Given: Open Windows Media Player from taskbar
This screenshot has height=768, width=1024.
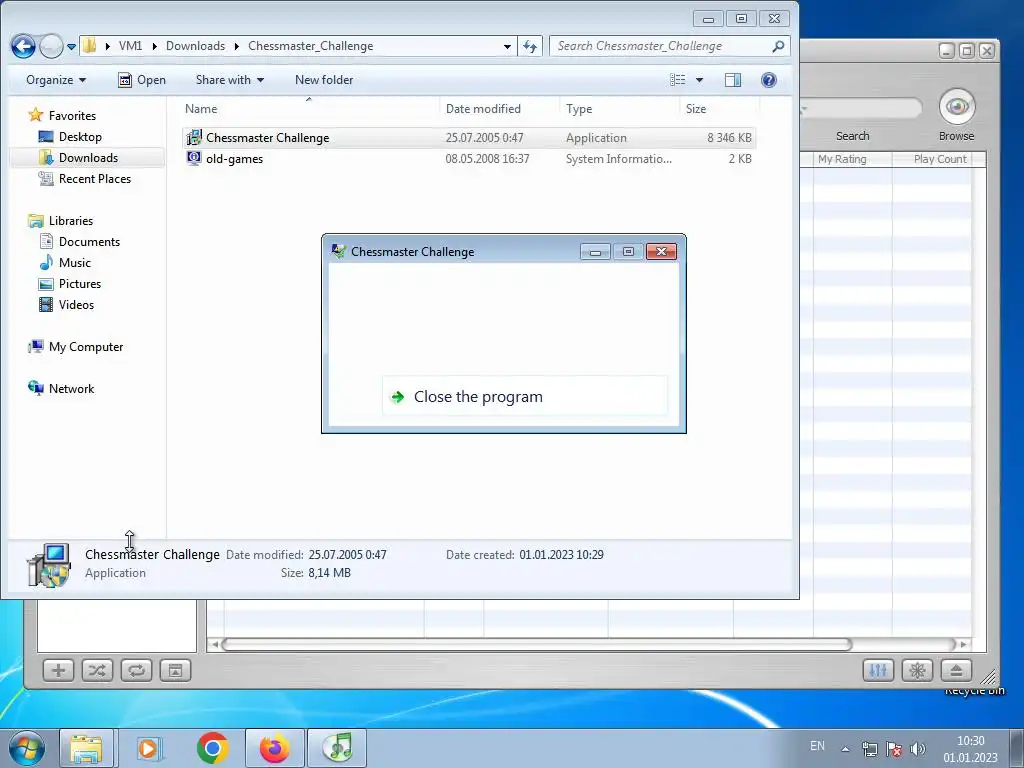Looking at the screenshot, I should point(149,748).
